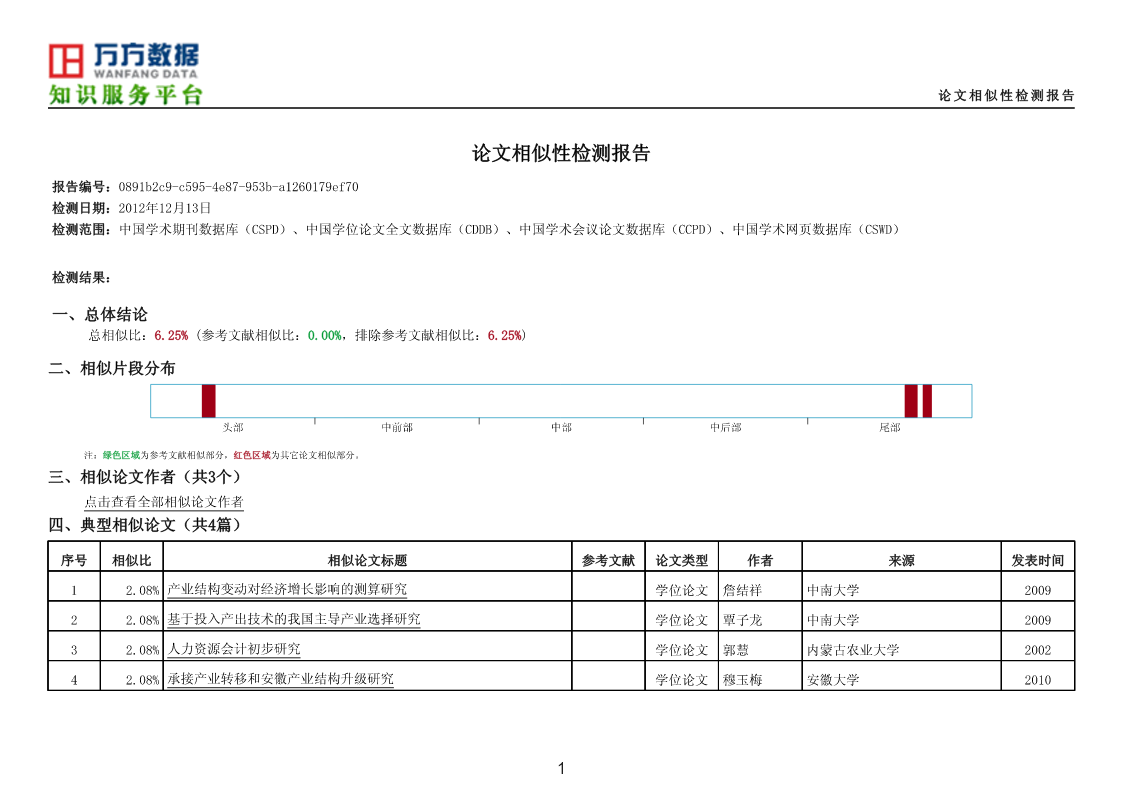Click the Wanfang Data logo
The width and height of the screenshot is (1123, 794).
tap(124, 61)
